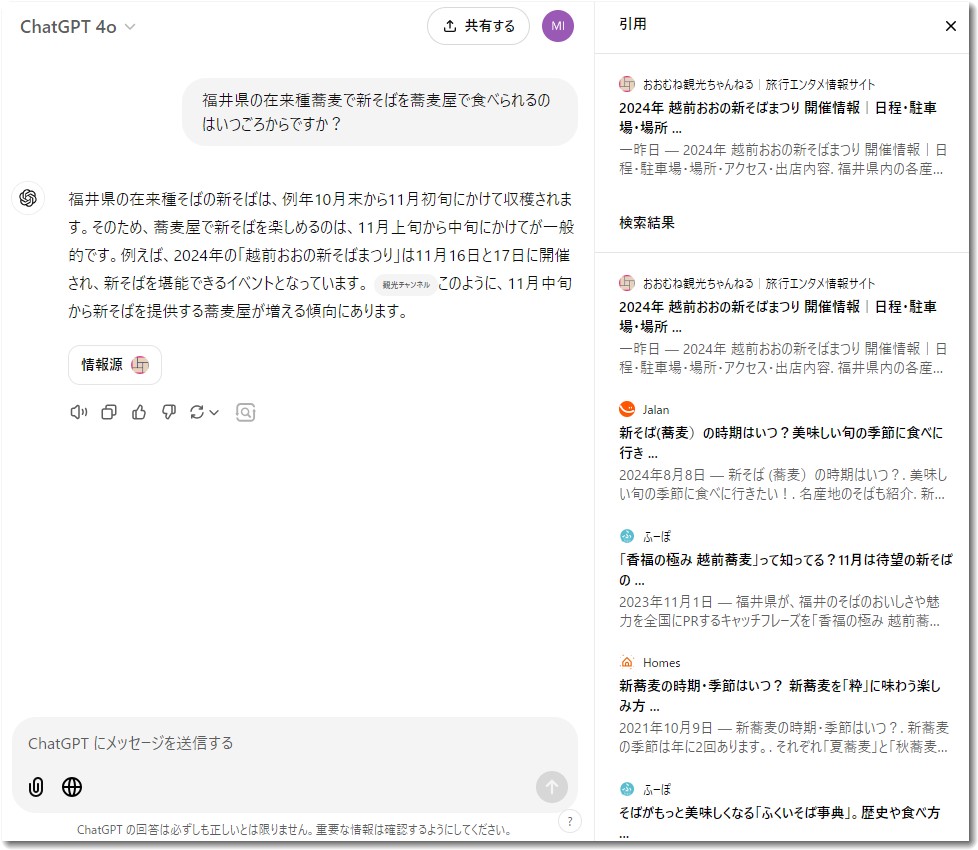This screenshot has width=978, height=850.
Task: Click the snippet 2021年10月9日 — 新蕎麦の時期
Action: pos(783,737)
